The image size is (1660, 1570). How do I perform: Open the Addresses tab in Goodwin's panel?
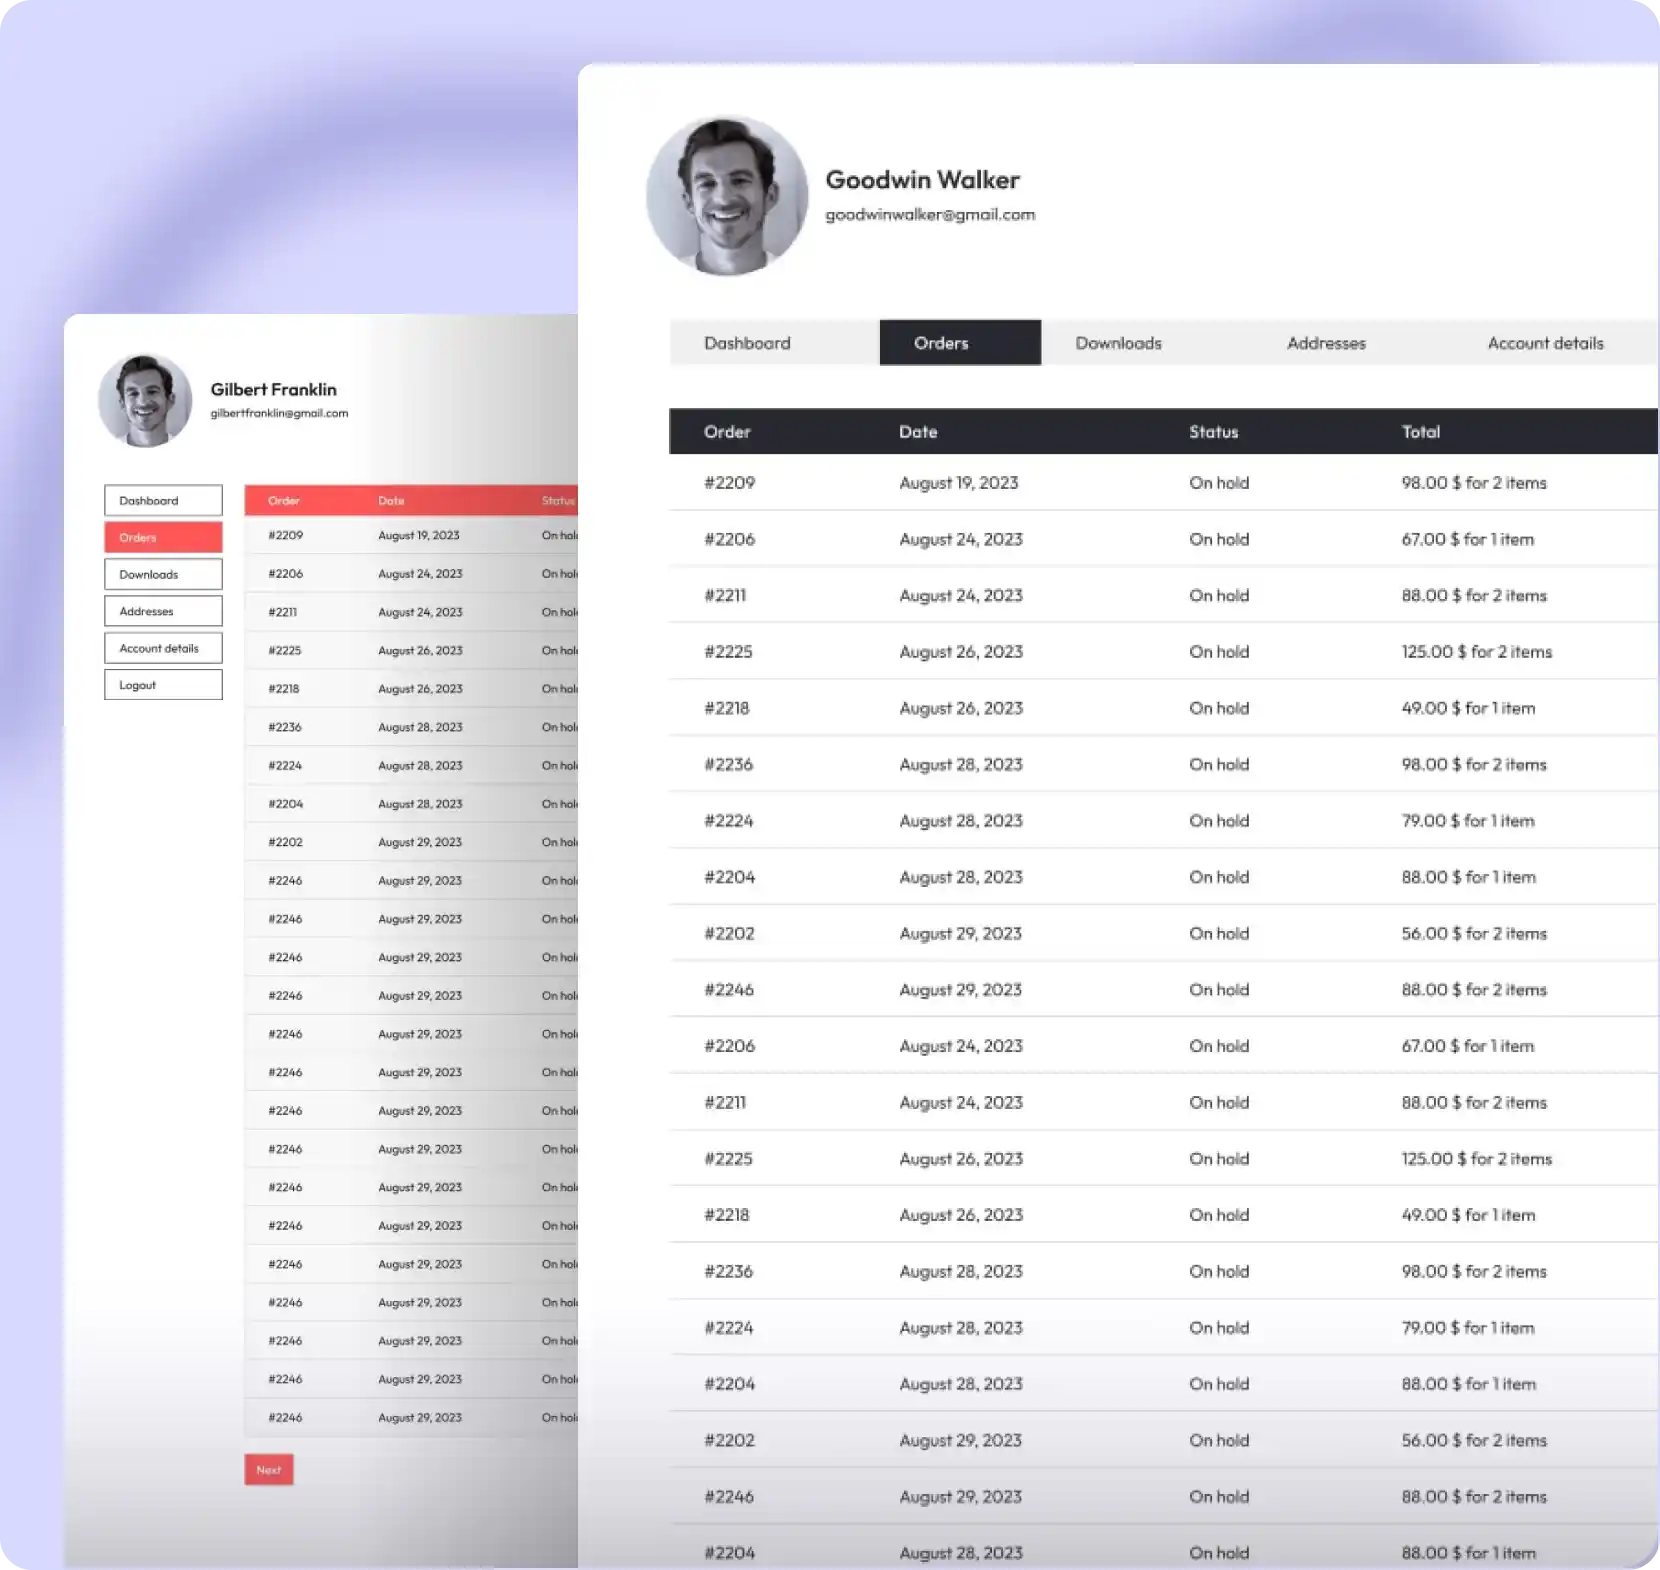point(1326,343)
